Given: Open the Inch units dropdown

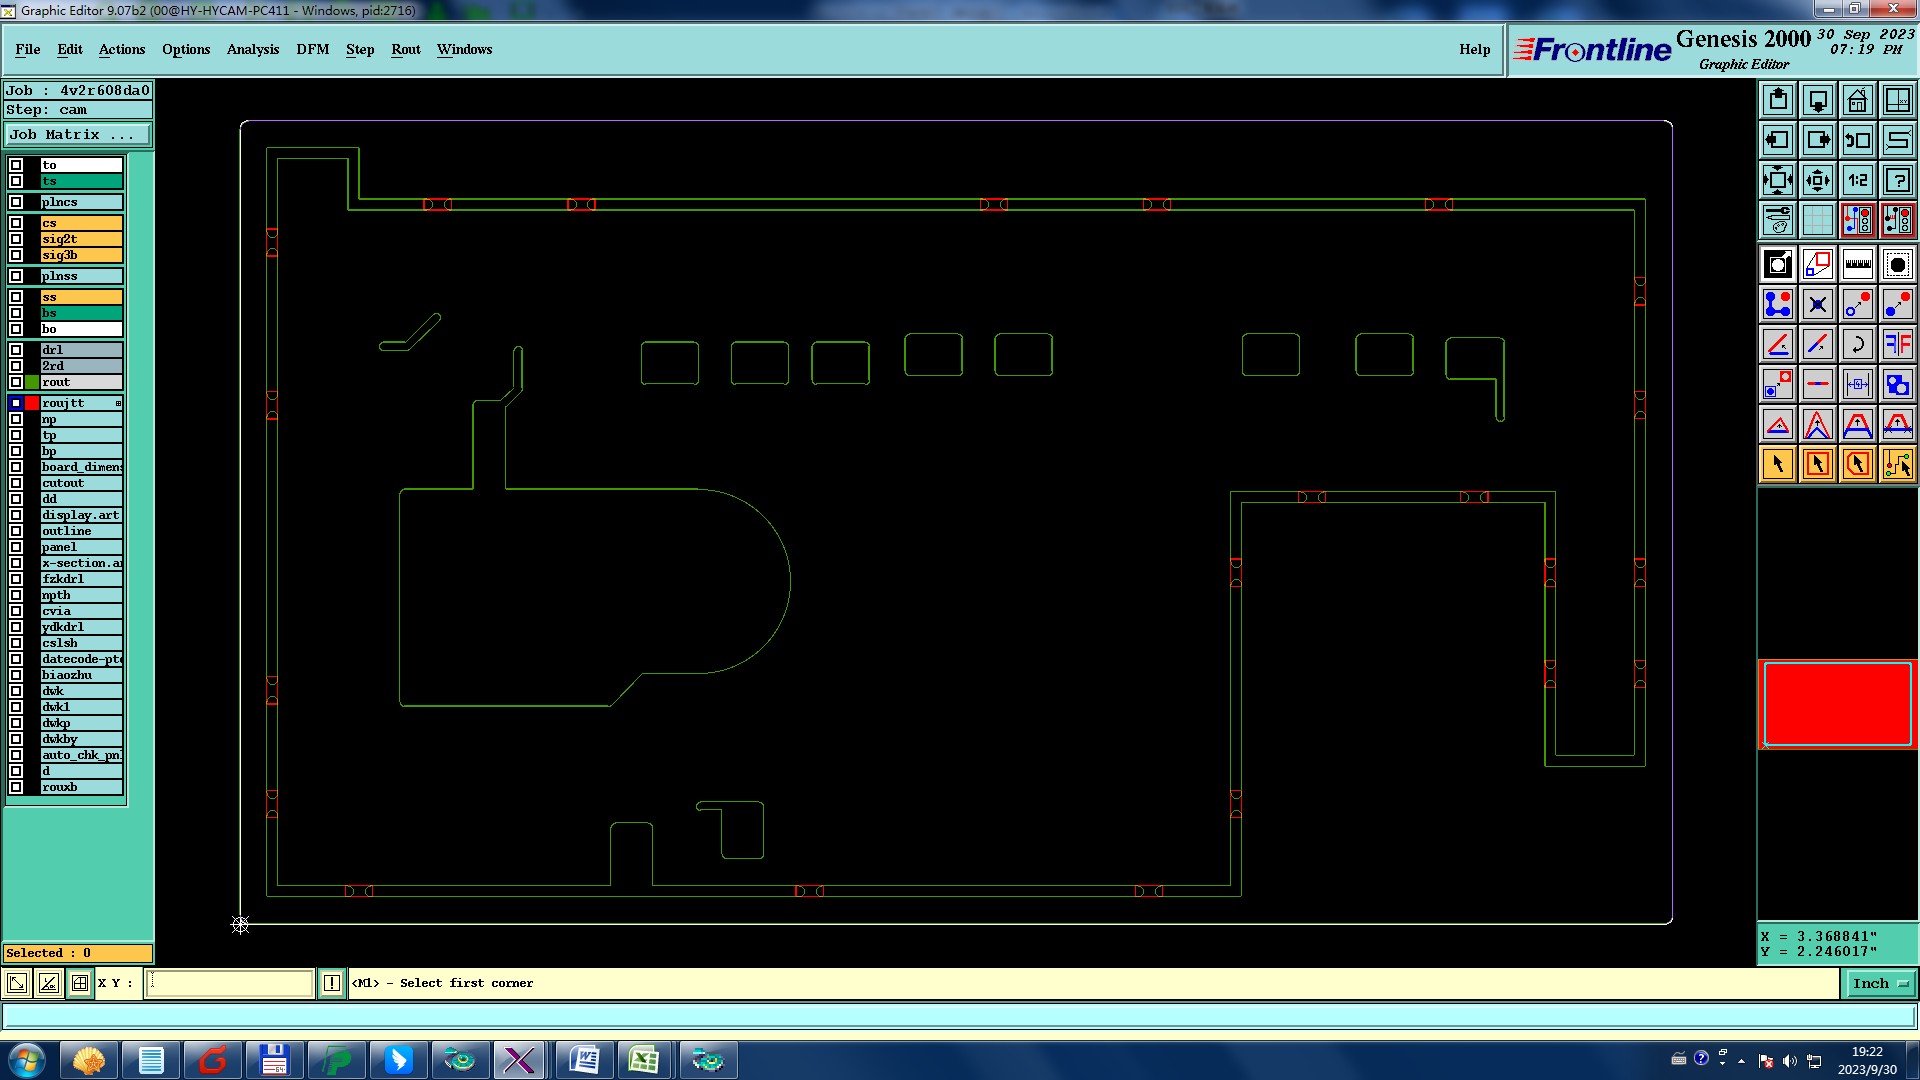Looking at the screenshot, I should pos(1879,984).
